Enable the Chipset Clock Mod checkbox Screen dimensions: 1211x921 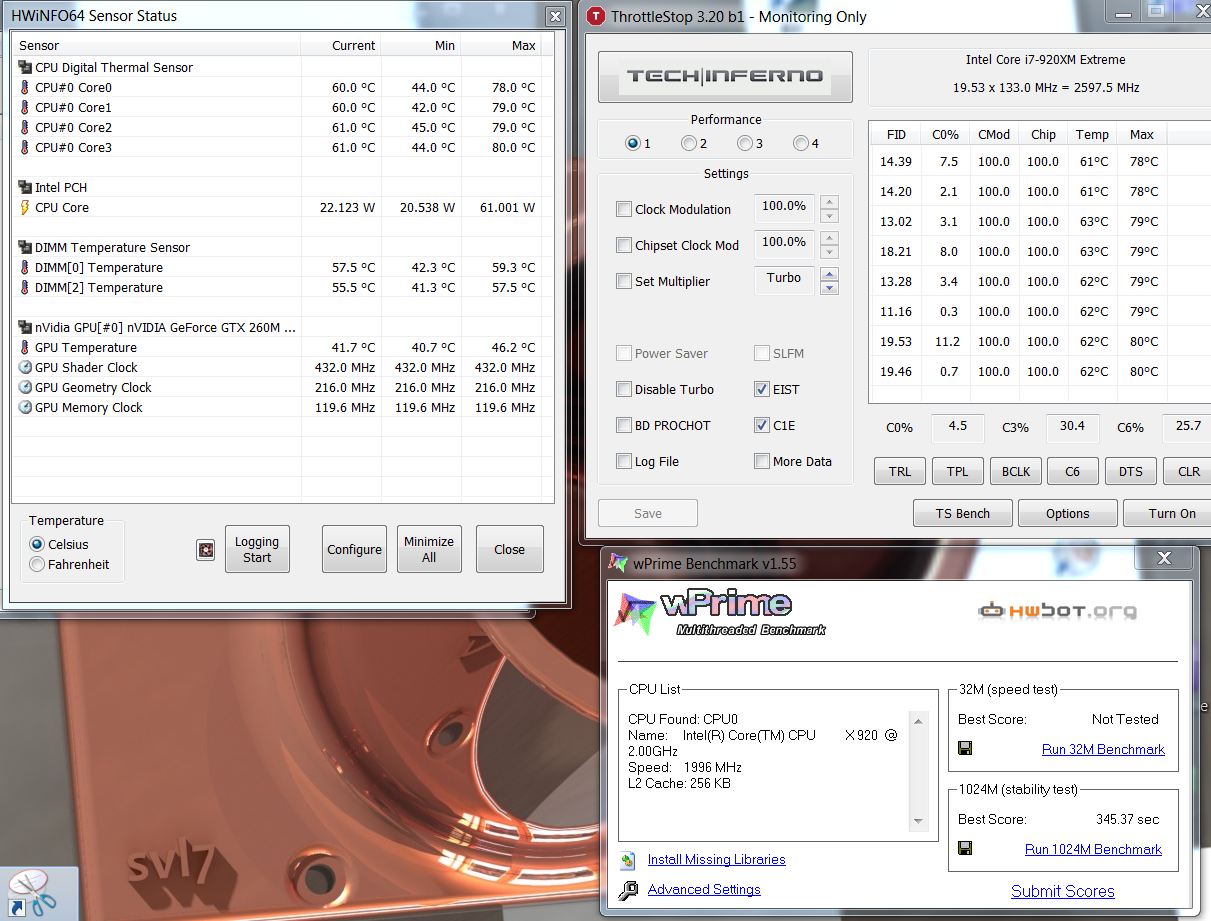624,245
